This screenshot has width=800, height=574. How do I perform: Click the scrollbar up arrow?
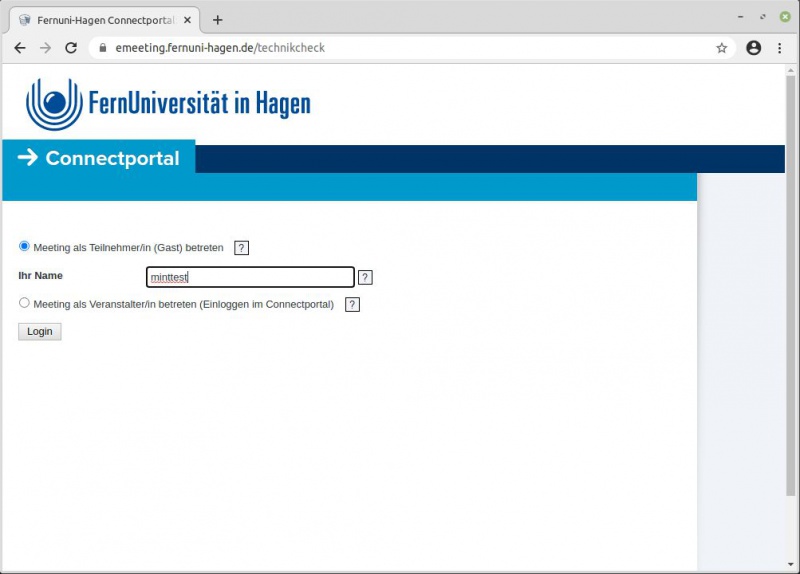pos(790,70)
